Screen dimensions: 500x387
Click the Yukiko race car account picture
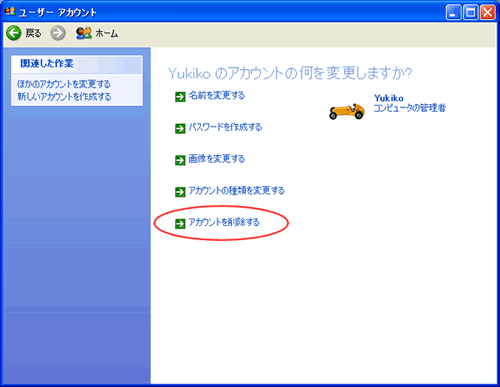[x=347, y=111]
